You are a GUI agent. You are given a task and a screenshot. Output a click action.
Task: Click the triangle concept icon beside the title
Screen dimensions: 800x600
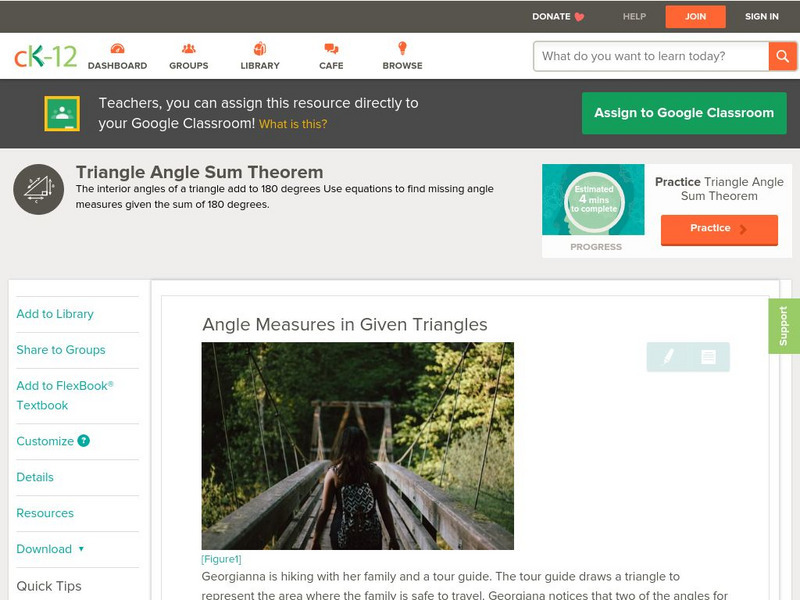point(39,189)
